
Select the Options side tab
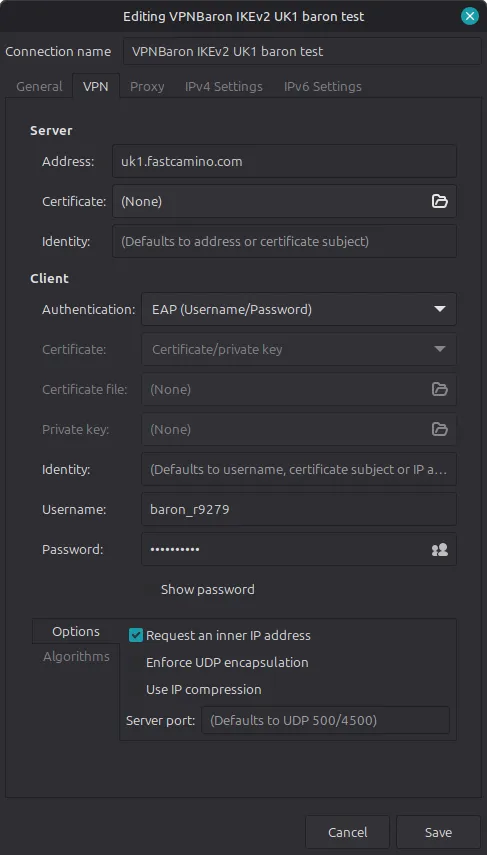point(76,631)
